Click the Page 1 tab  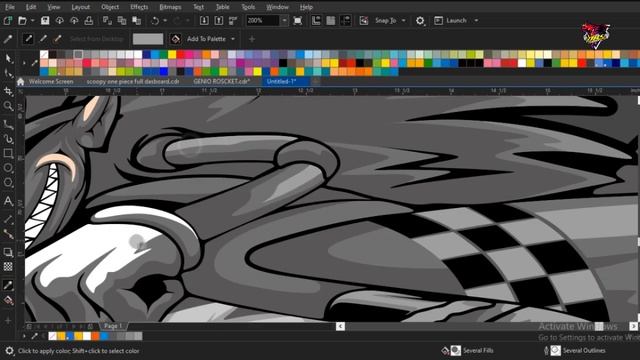[113, 326]
